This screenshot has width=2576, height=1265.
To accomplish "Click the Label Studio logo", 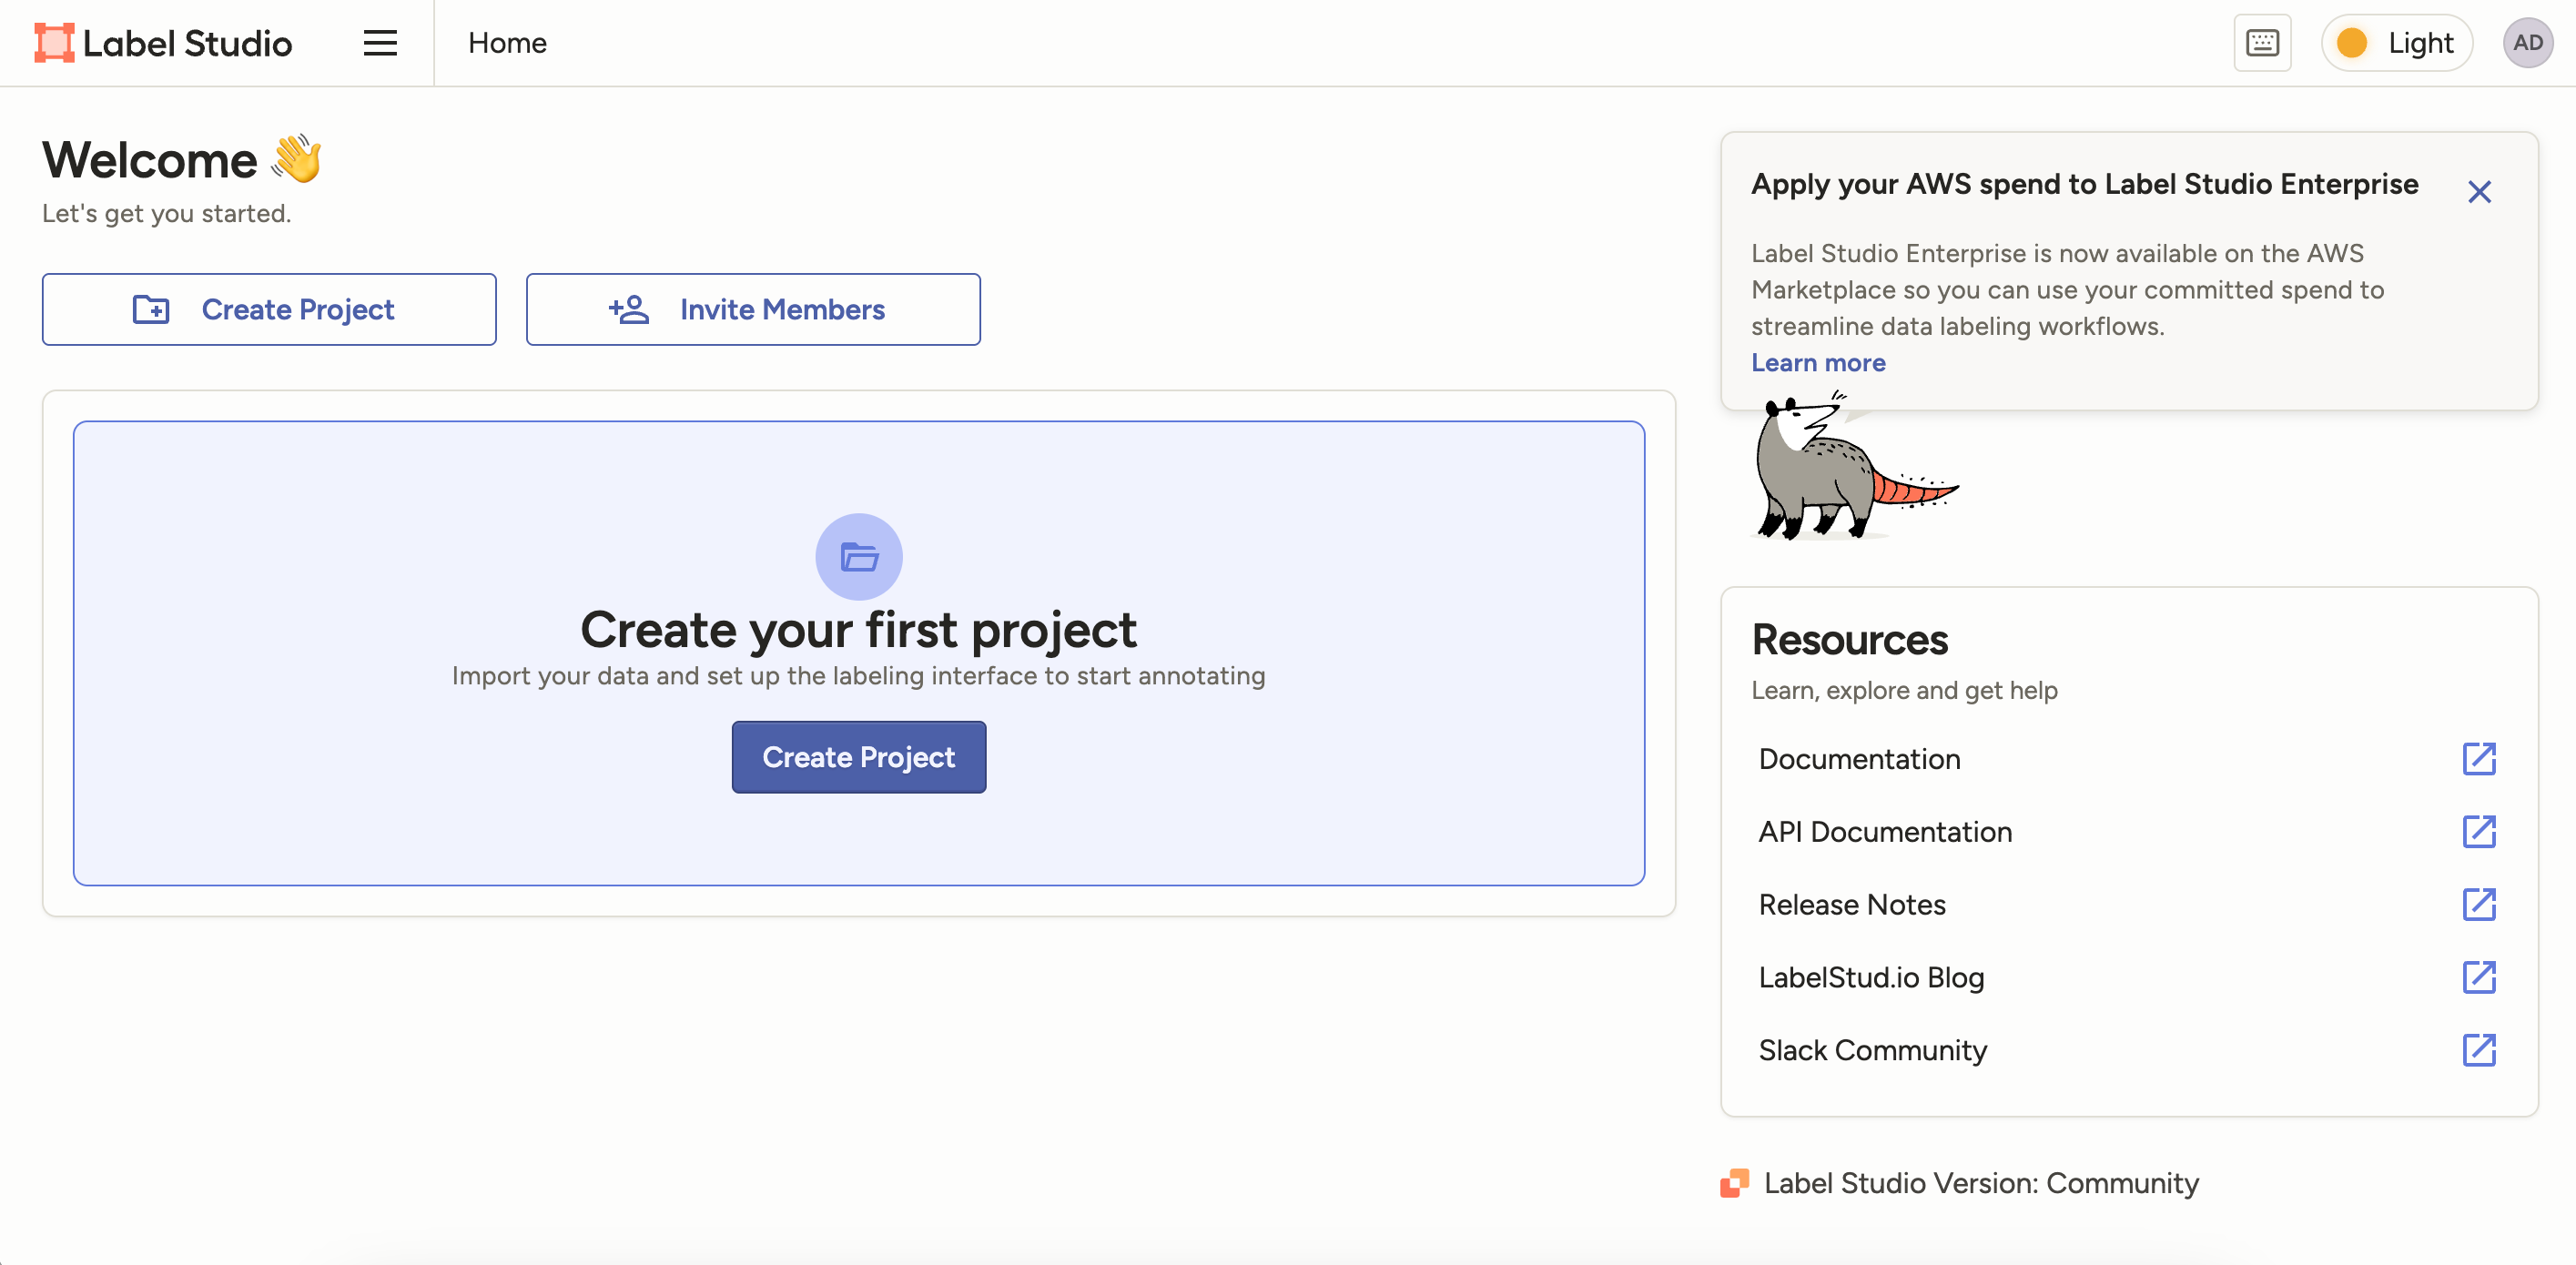I will click(x=163, y=43).
